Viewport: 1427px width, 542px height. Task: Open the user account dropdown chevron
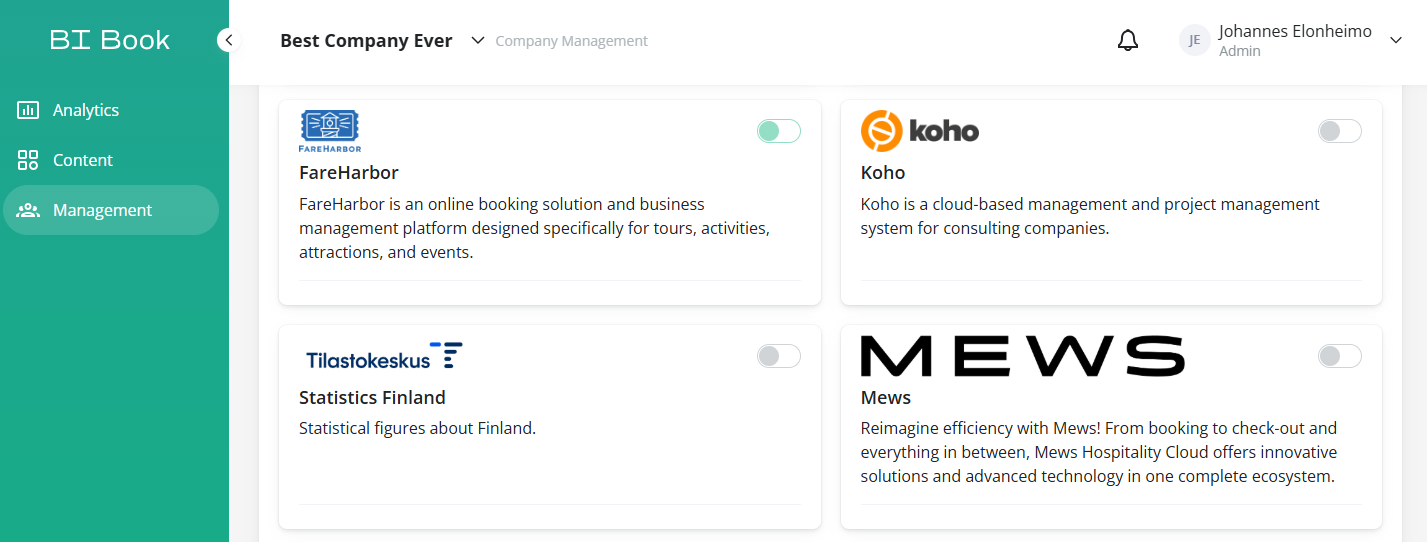pyautogui.click(x=1396, y=40)
